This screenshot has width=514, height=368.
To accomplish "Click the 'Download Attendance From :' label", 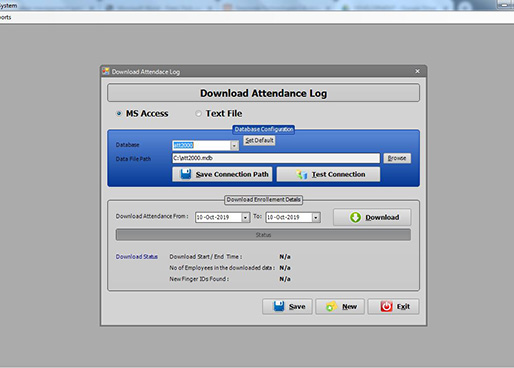I will [152, 216].
